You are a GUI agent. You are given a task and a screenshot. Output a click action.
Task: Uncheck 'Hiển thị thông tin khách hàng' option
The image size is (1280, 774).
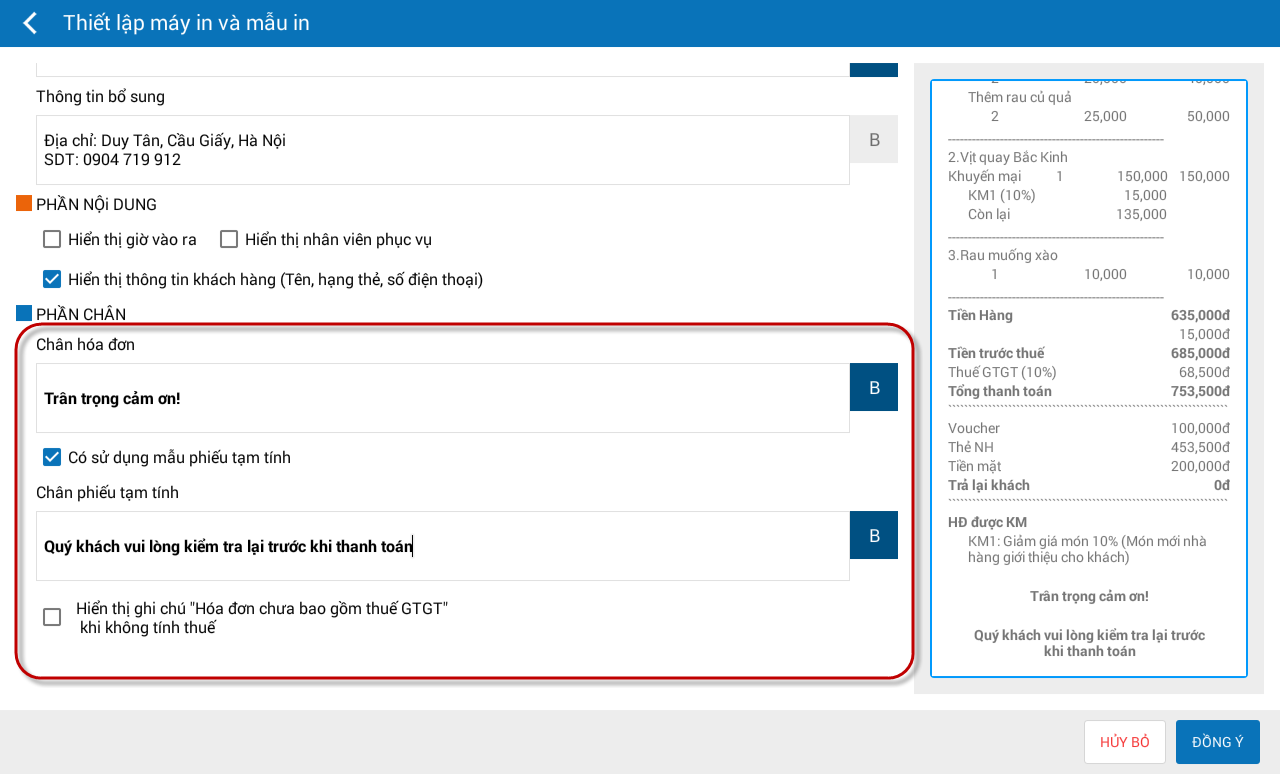point(52,279)
